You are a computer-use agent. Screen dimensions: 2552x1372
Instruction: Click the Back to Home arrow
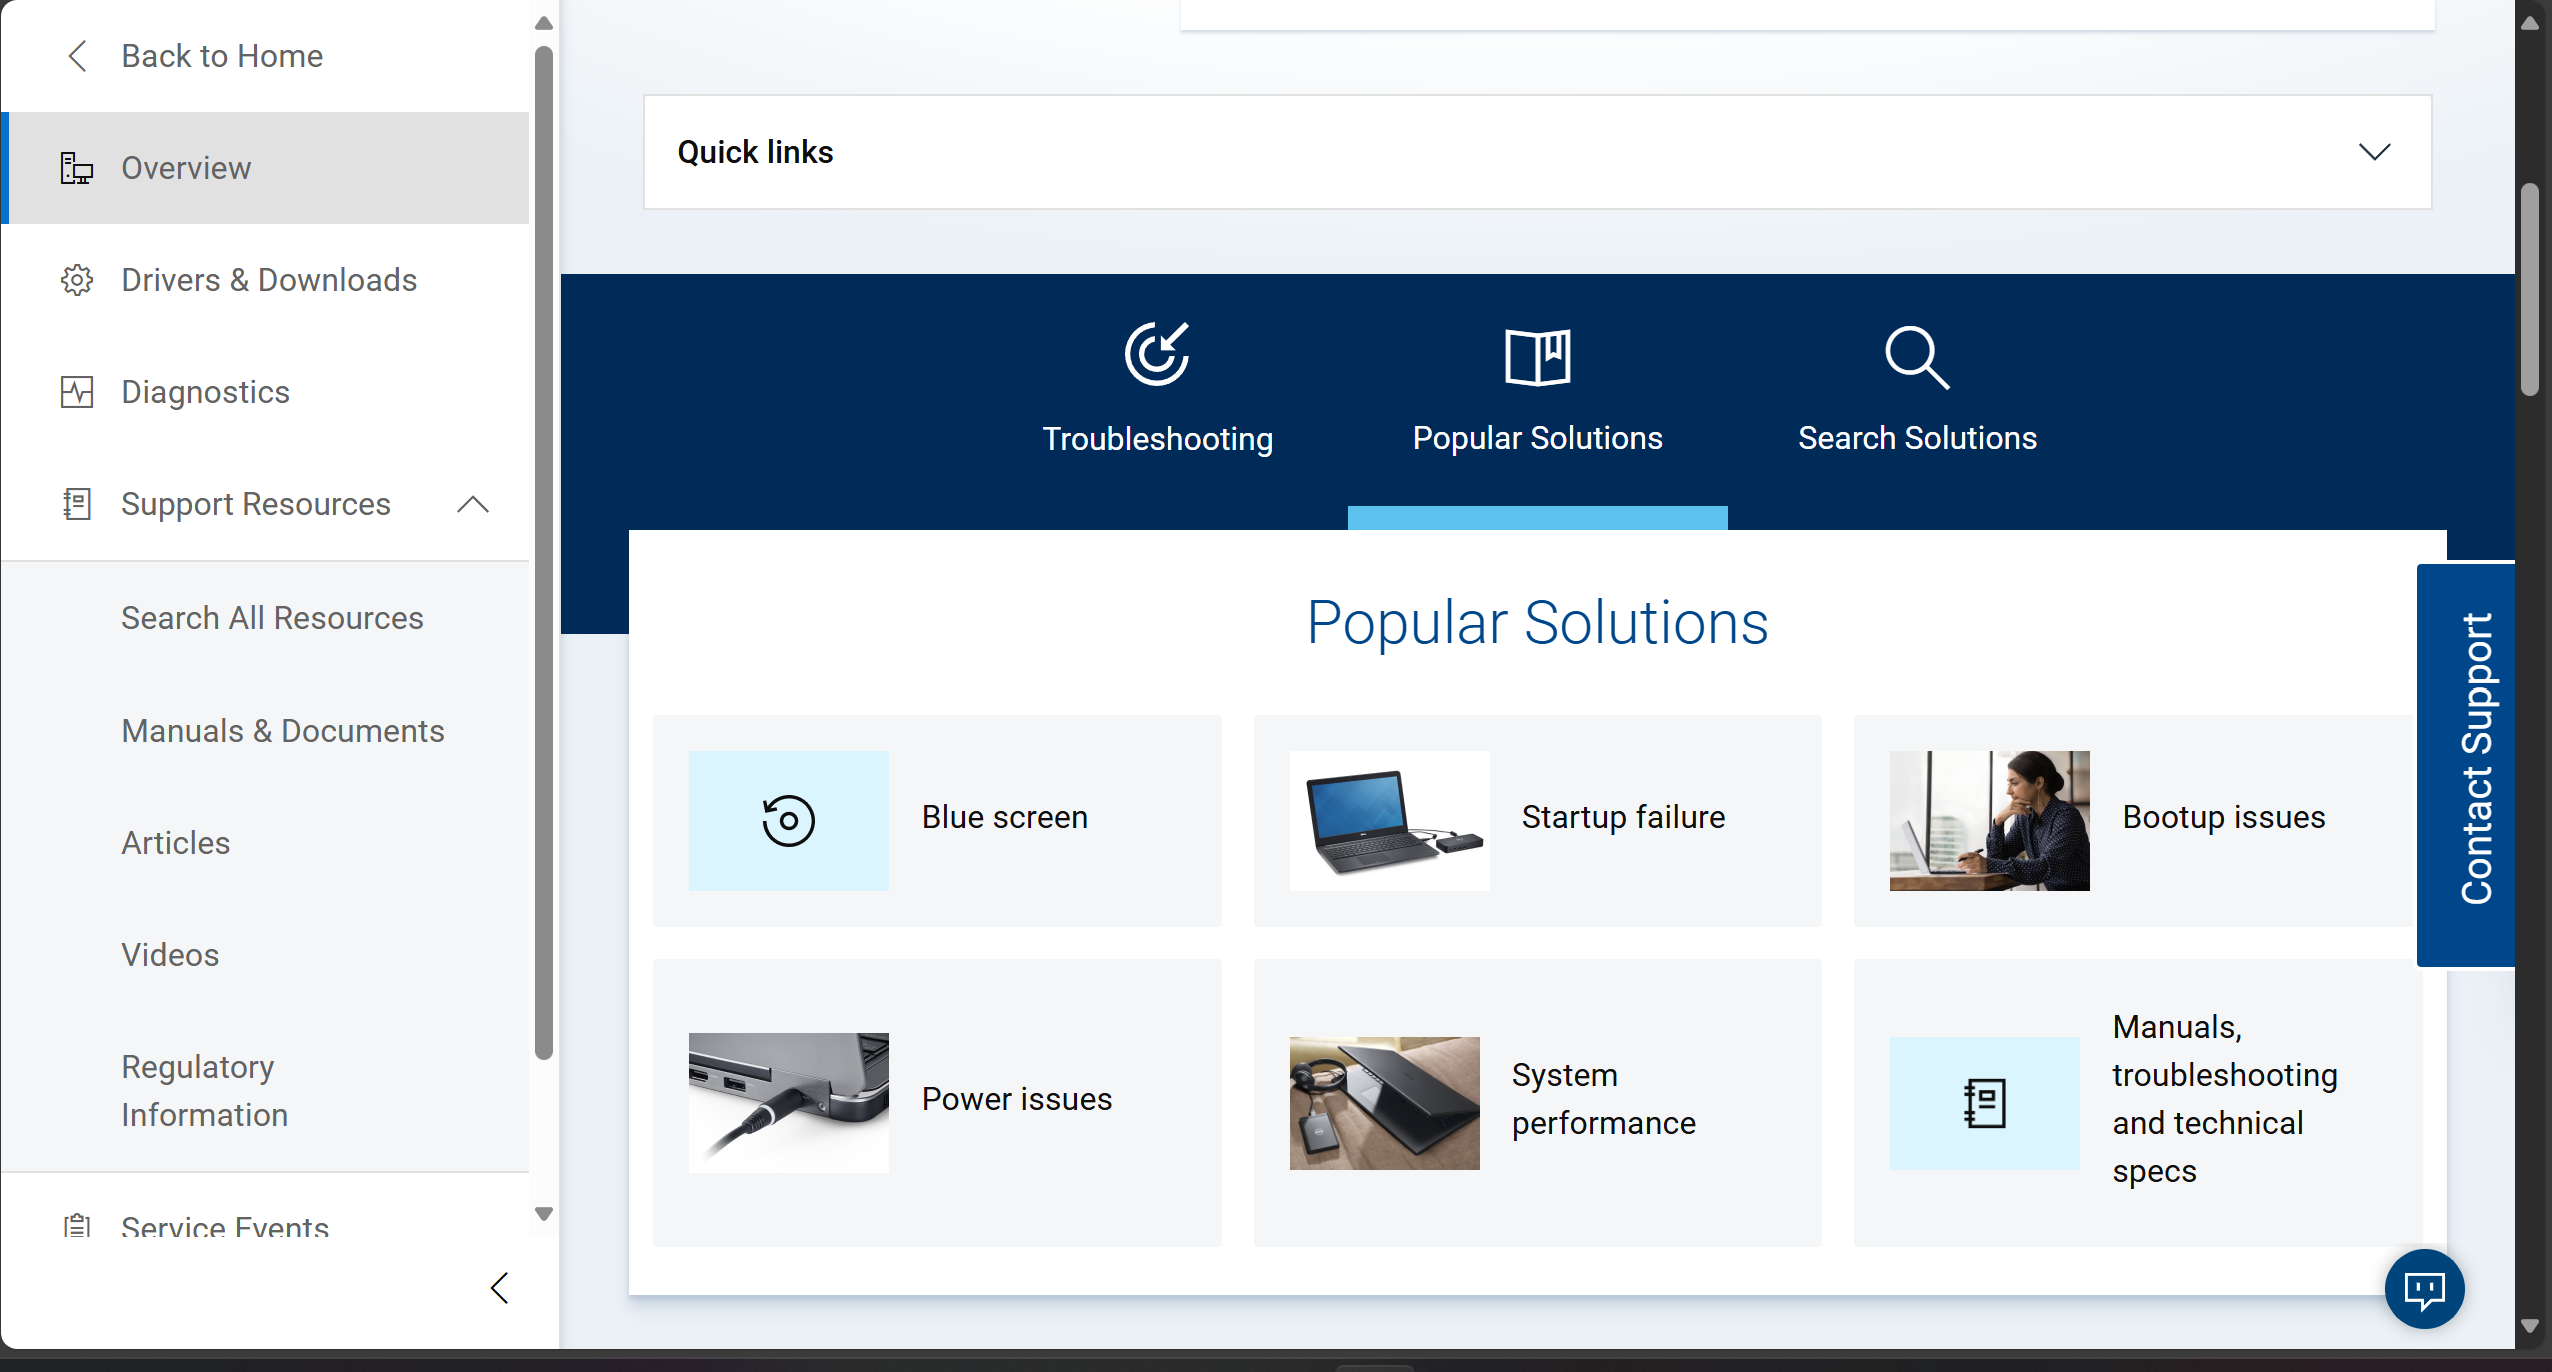tap(78, 56)
